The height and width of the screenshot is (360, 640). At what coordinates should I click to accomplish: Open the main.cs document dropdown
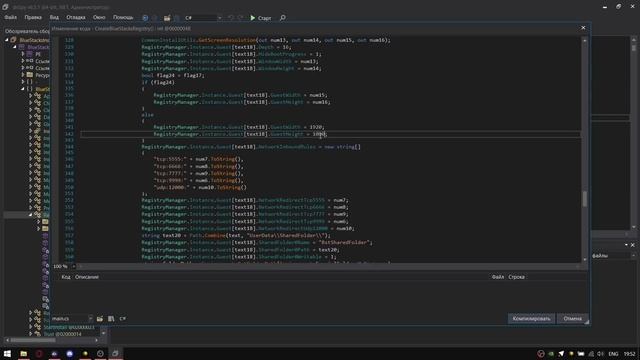(72, 319)
